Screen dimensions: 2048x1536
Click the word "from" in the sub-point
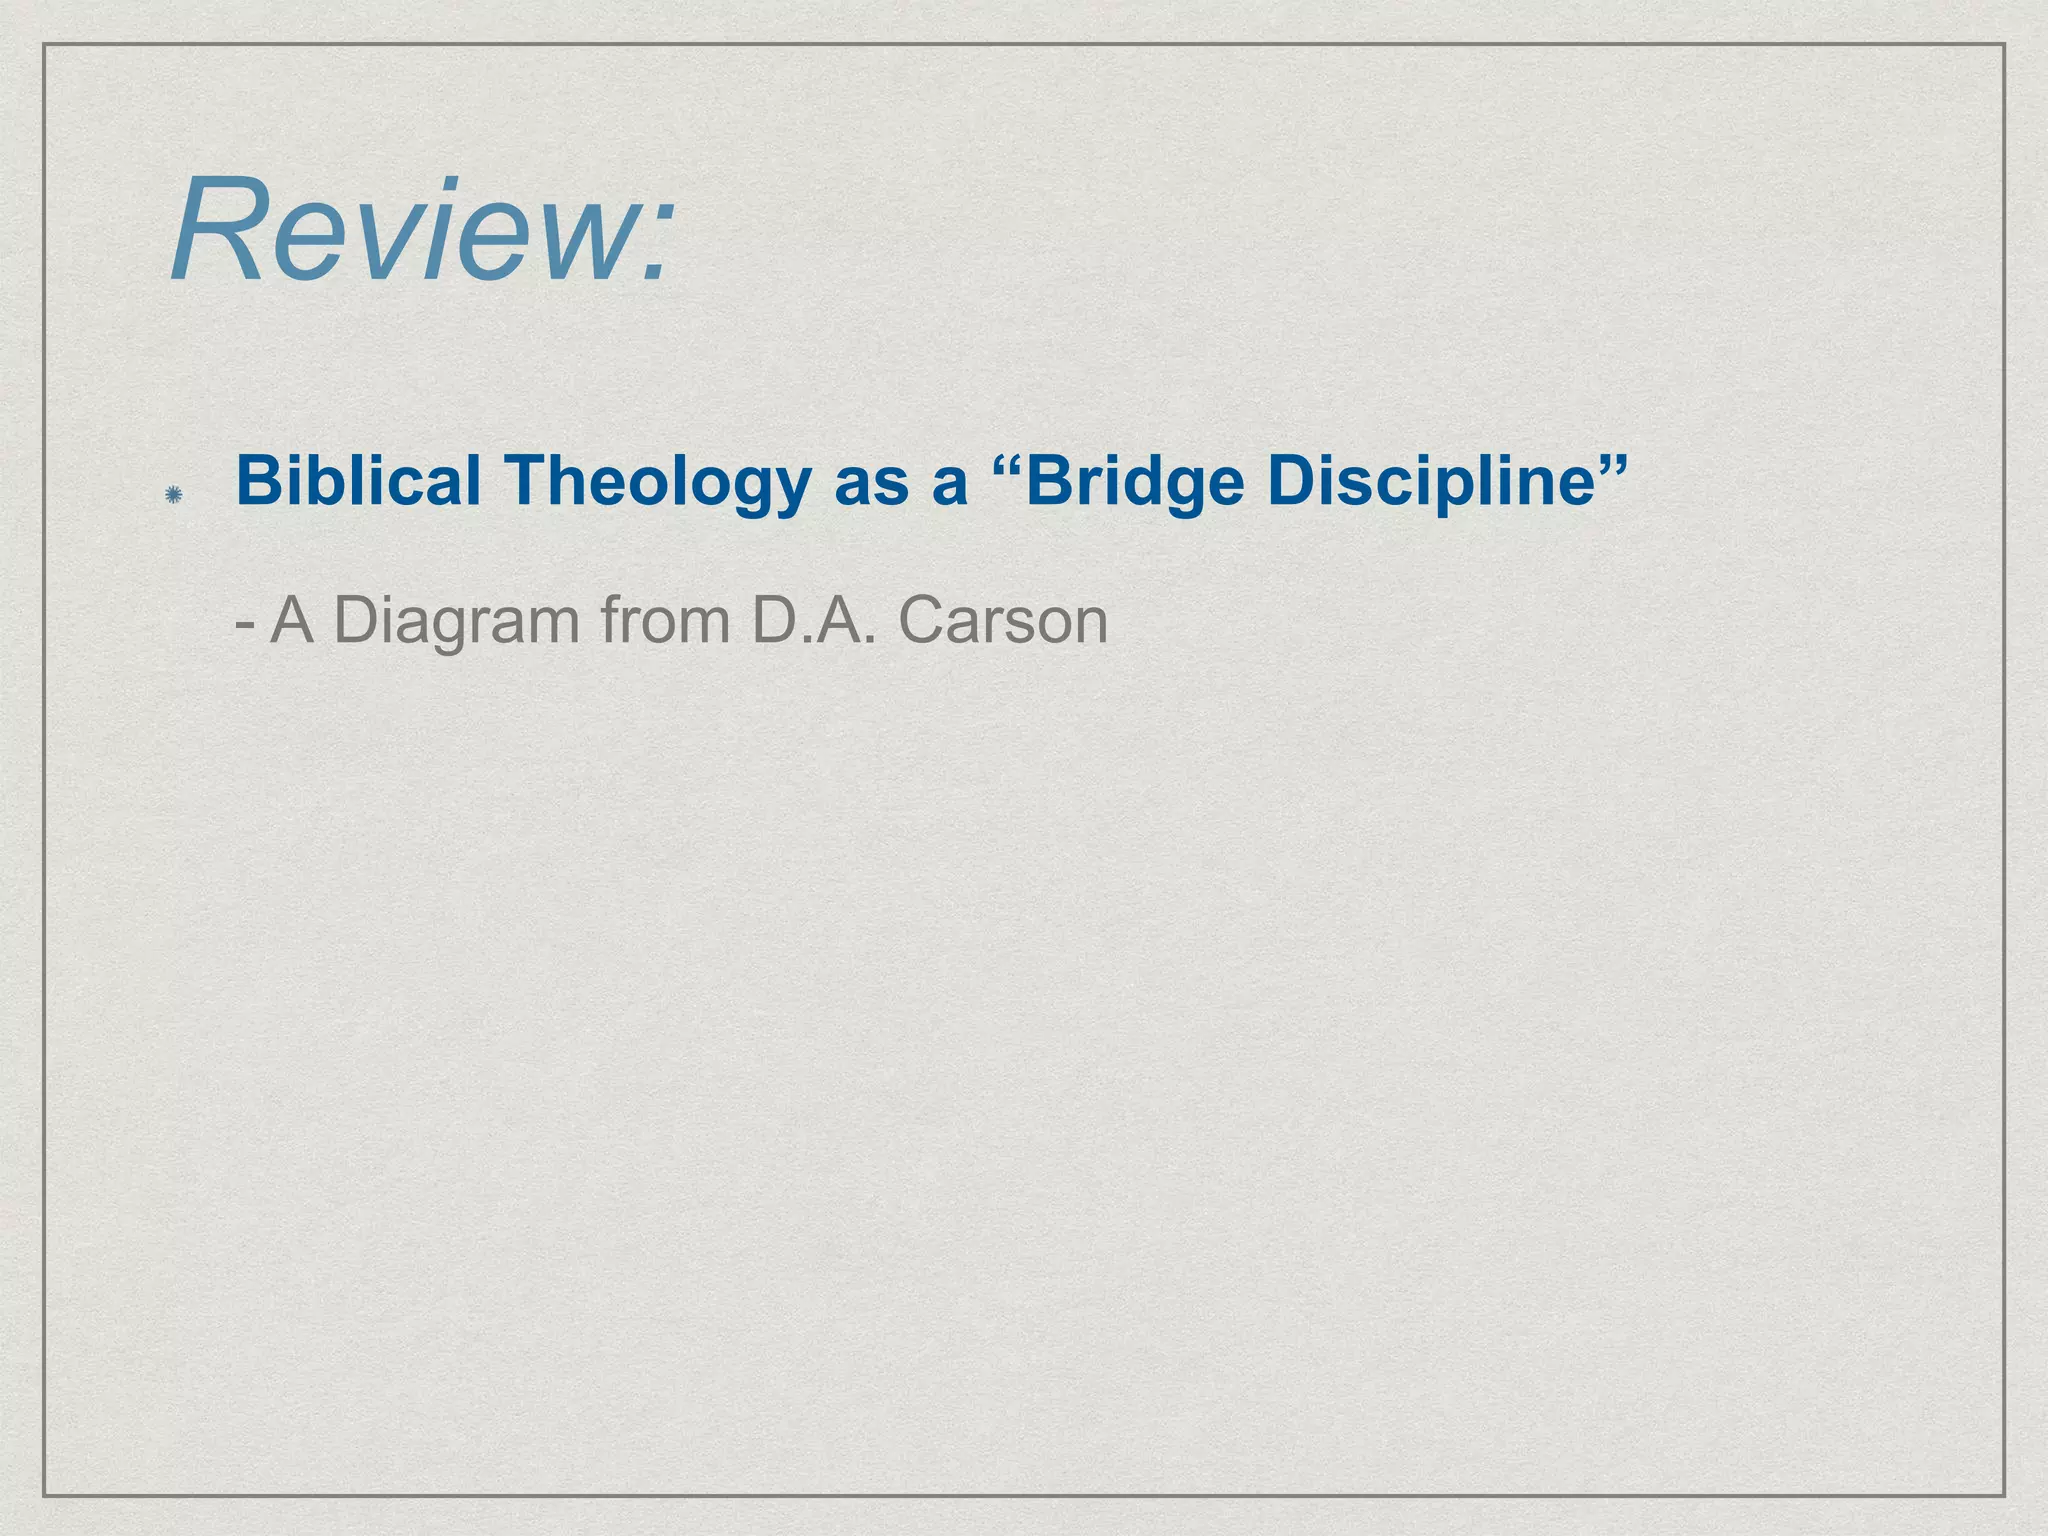coord(665,620)
